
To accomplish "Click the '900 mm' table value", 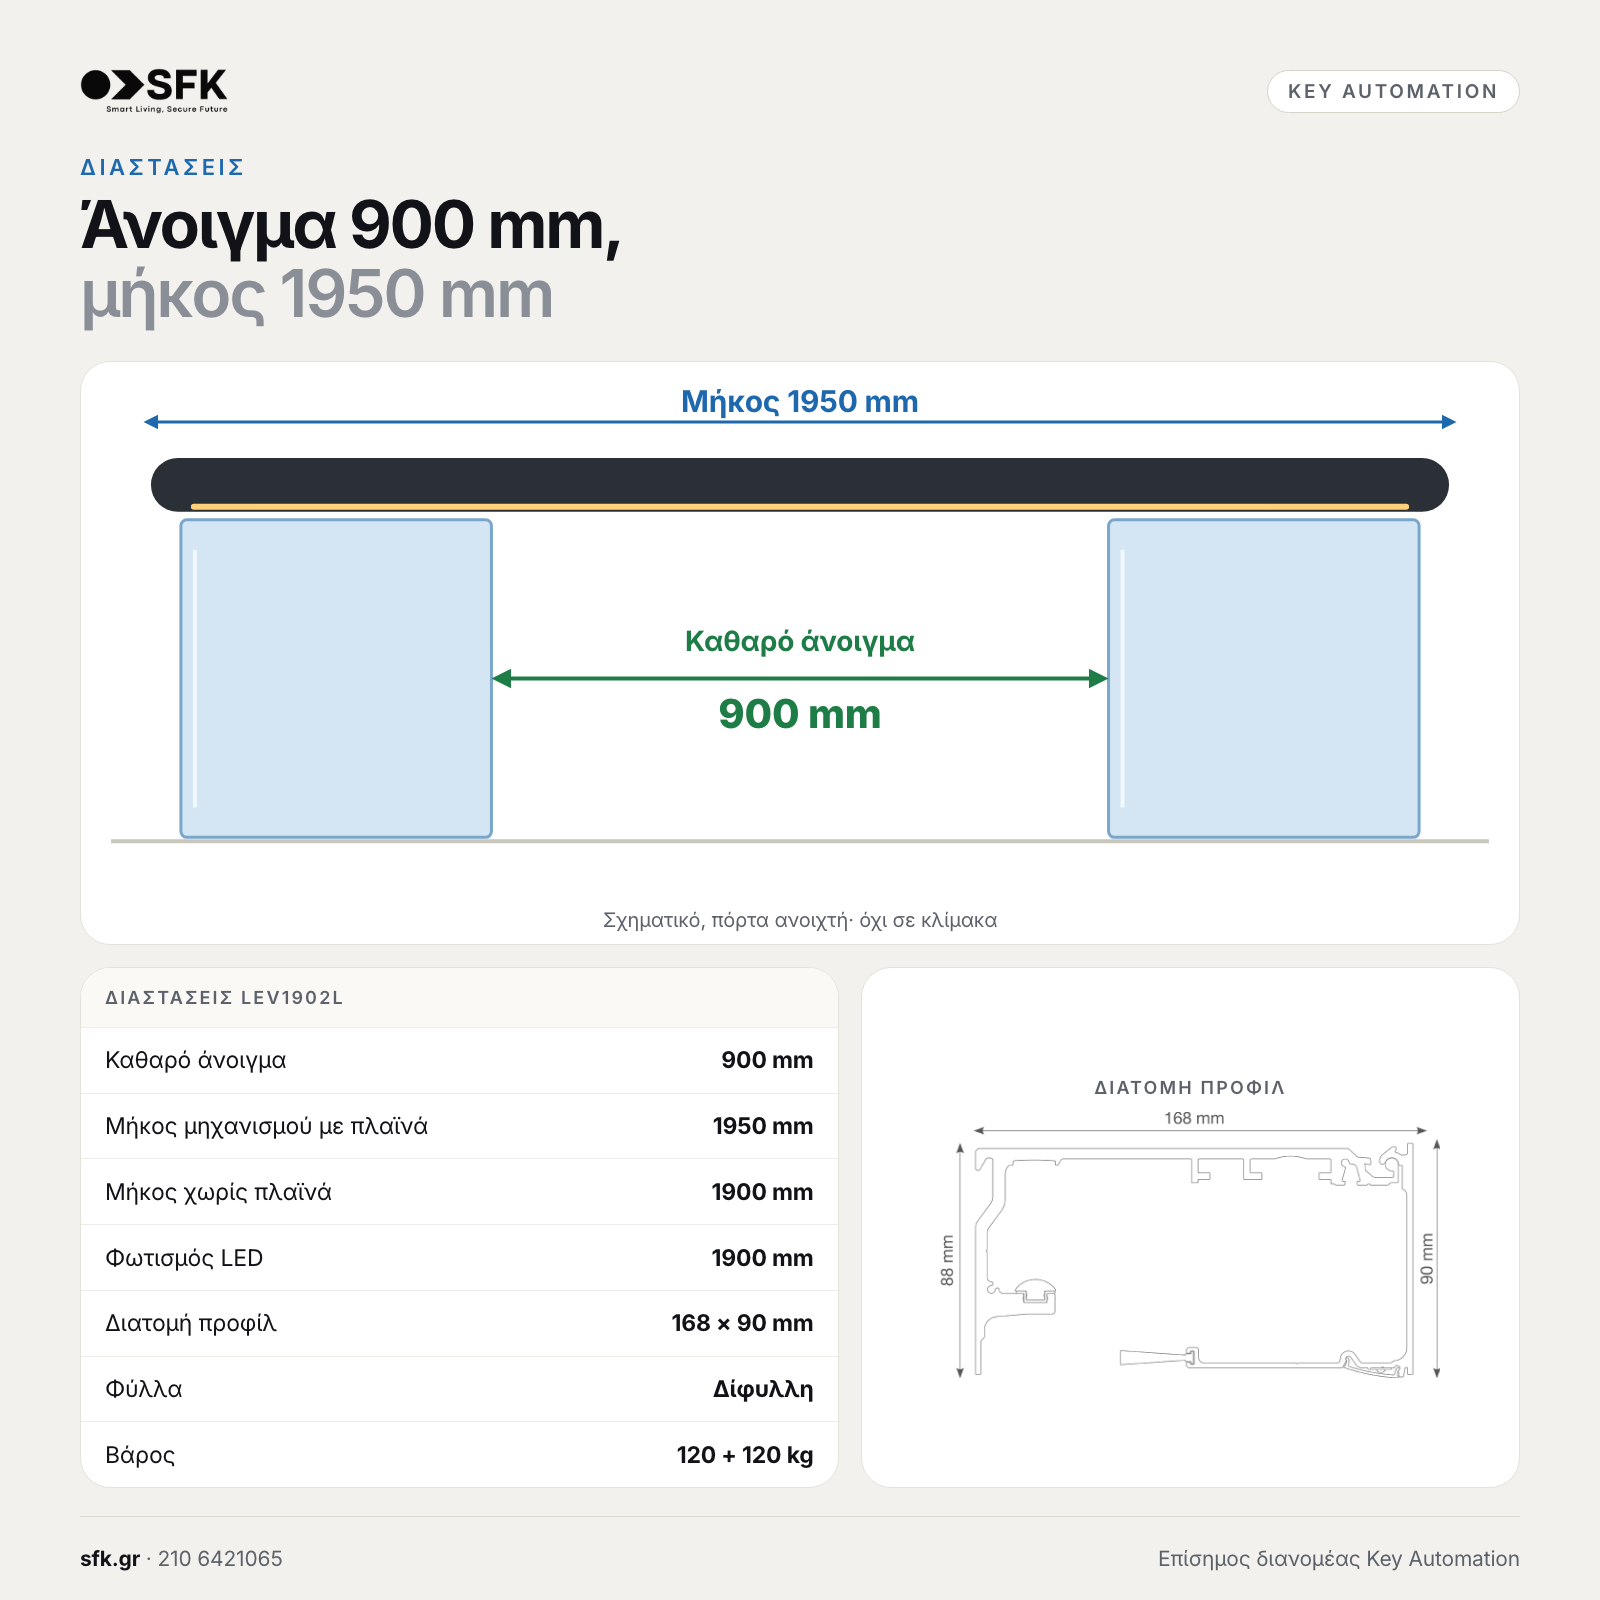I will pyautogui.click(x=767, y=1060).
